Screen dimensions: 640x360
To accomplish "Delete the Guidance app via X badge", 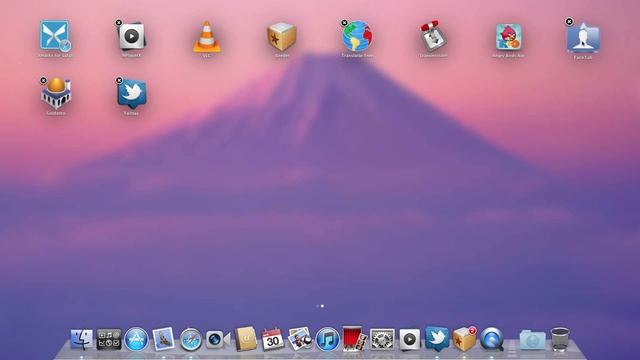I will pyautogui.click(x=43, y=80).
